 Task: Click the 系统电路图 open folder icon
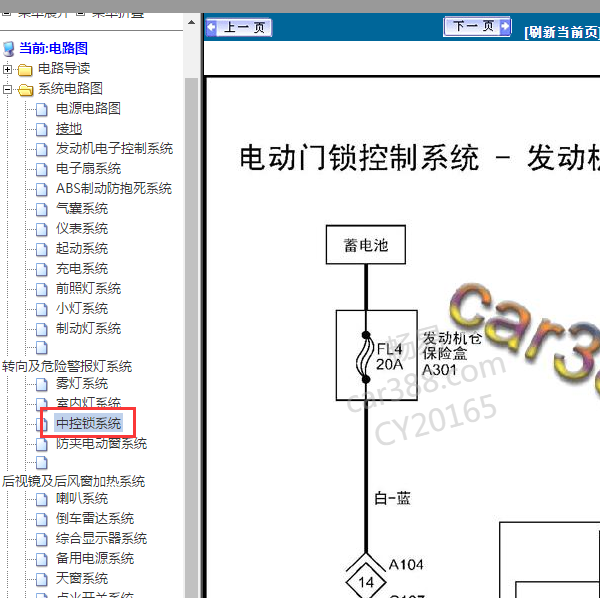(x=25, y=90)
